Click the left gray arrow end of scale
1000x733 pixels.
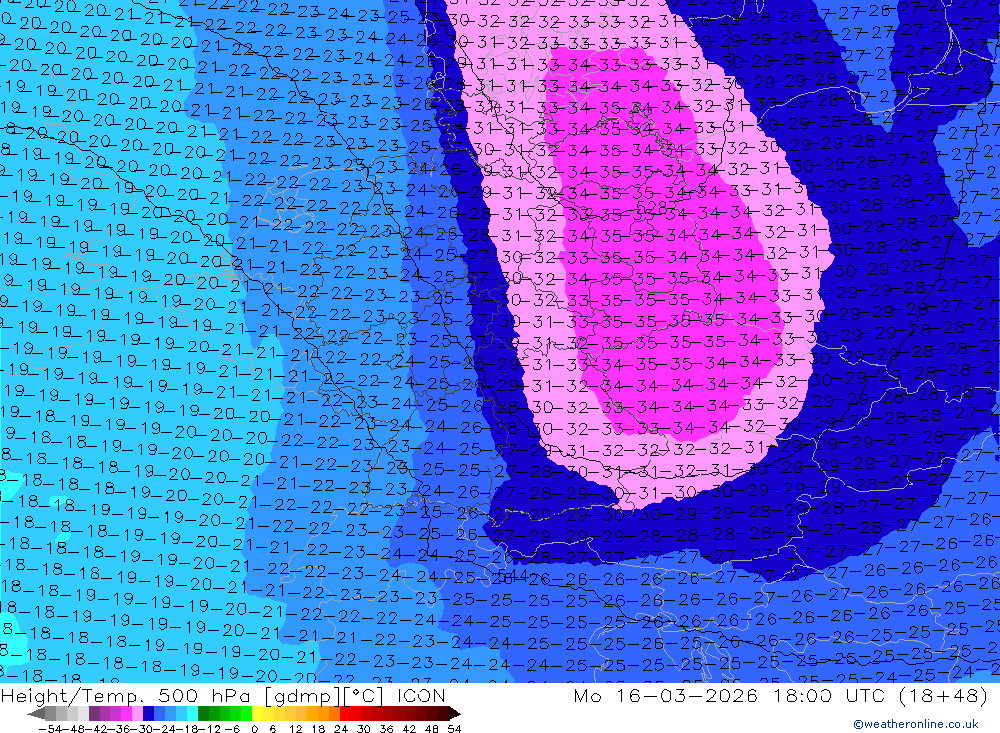(x=36, y=713)
